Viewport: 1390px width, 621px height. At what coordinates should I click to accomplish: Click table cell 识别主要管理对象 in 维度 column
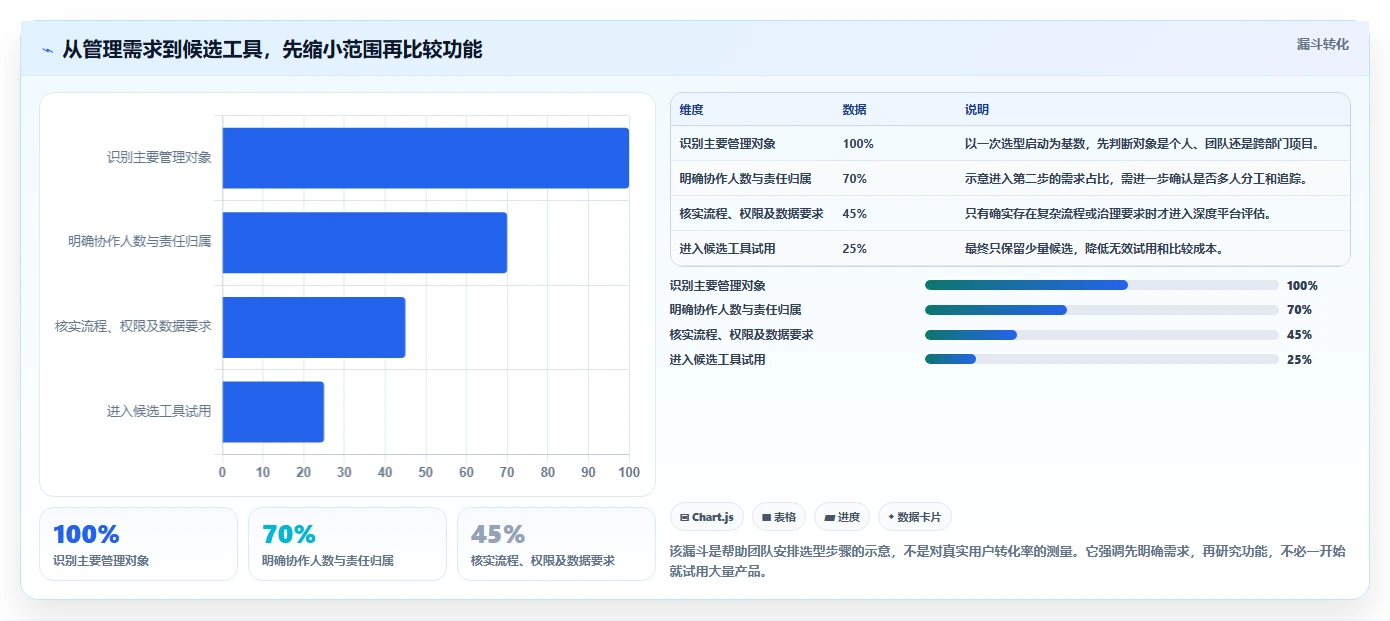tap(728, 144)
